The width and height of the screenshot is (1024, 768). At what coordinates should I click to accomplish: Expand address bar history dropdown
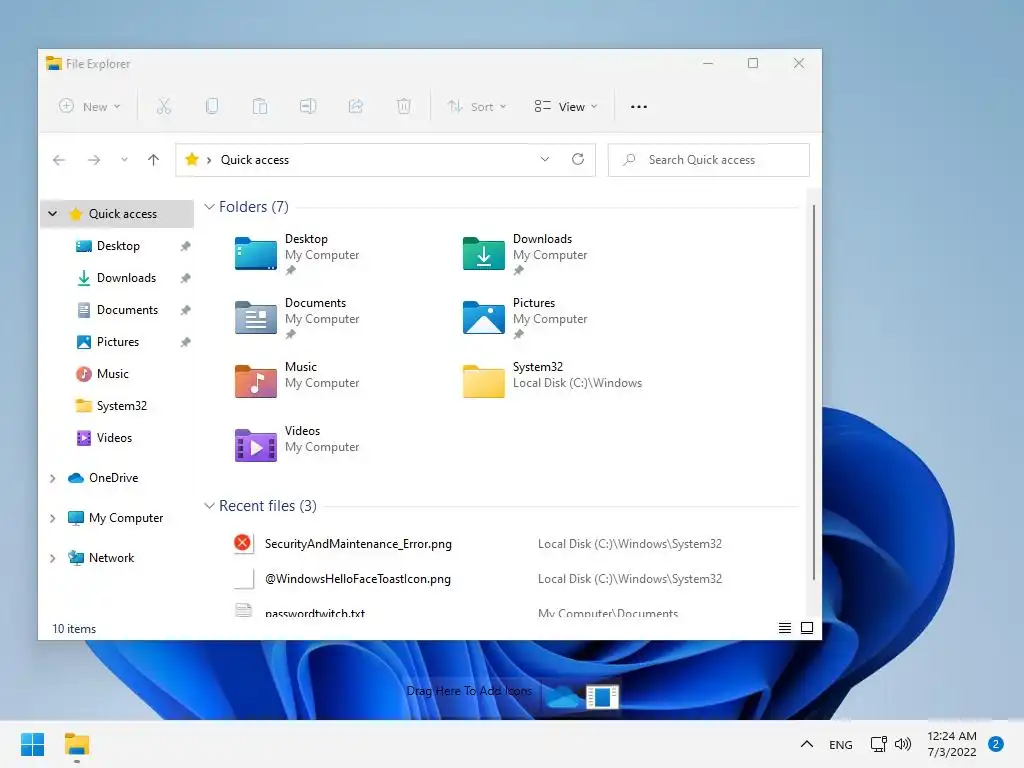(545, 159)
